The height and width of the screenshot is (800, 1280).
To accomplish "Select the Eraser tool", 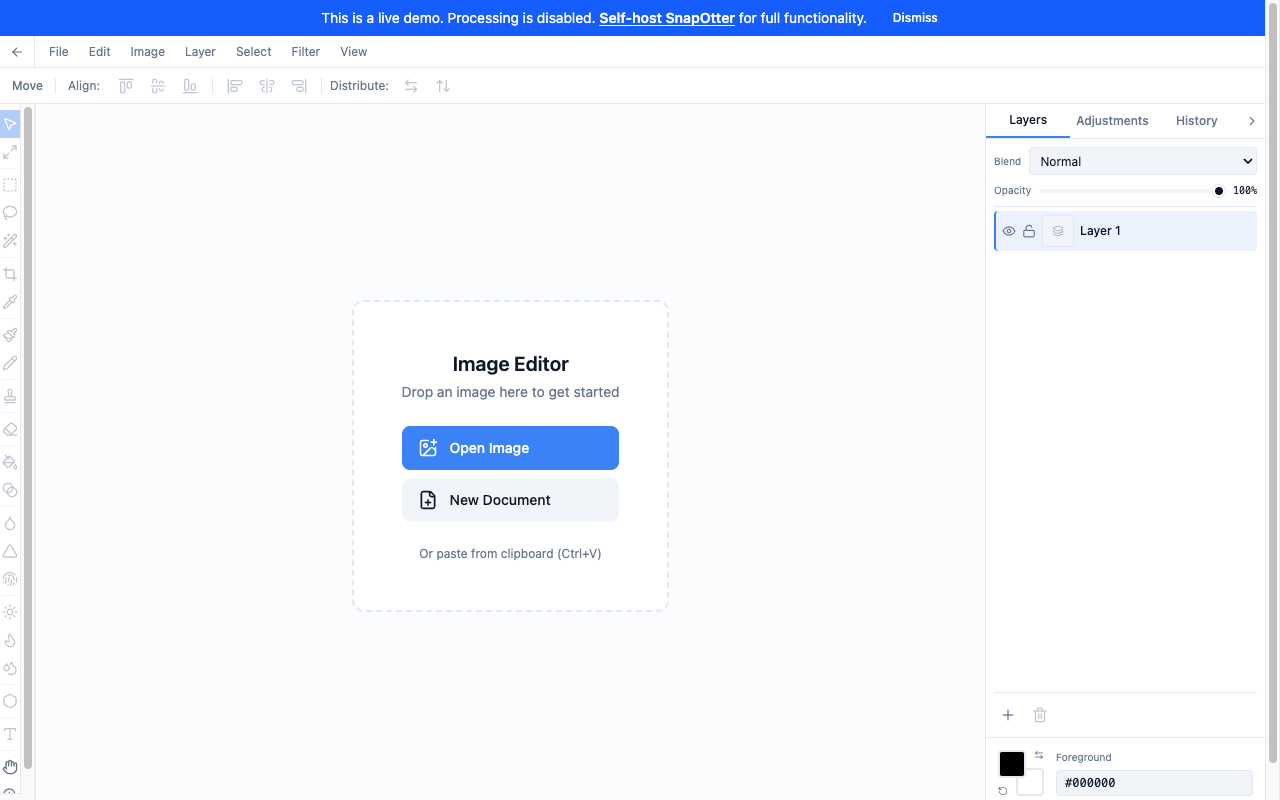I will 10,429.
